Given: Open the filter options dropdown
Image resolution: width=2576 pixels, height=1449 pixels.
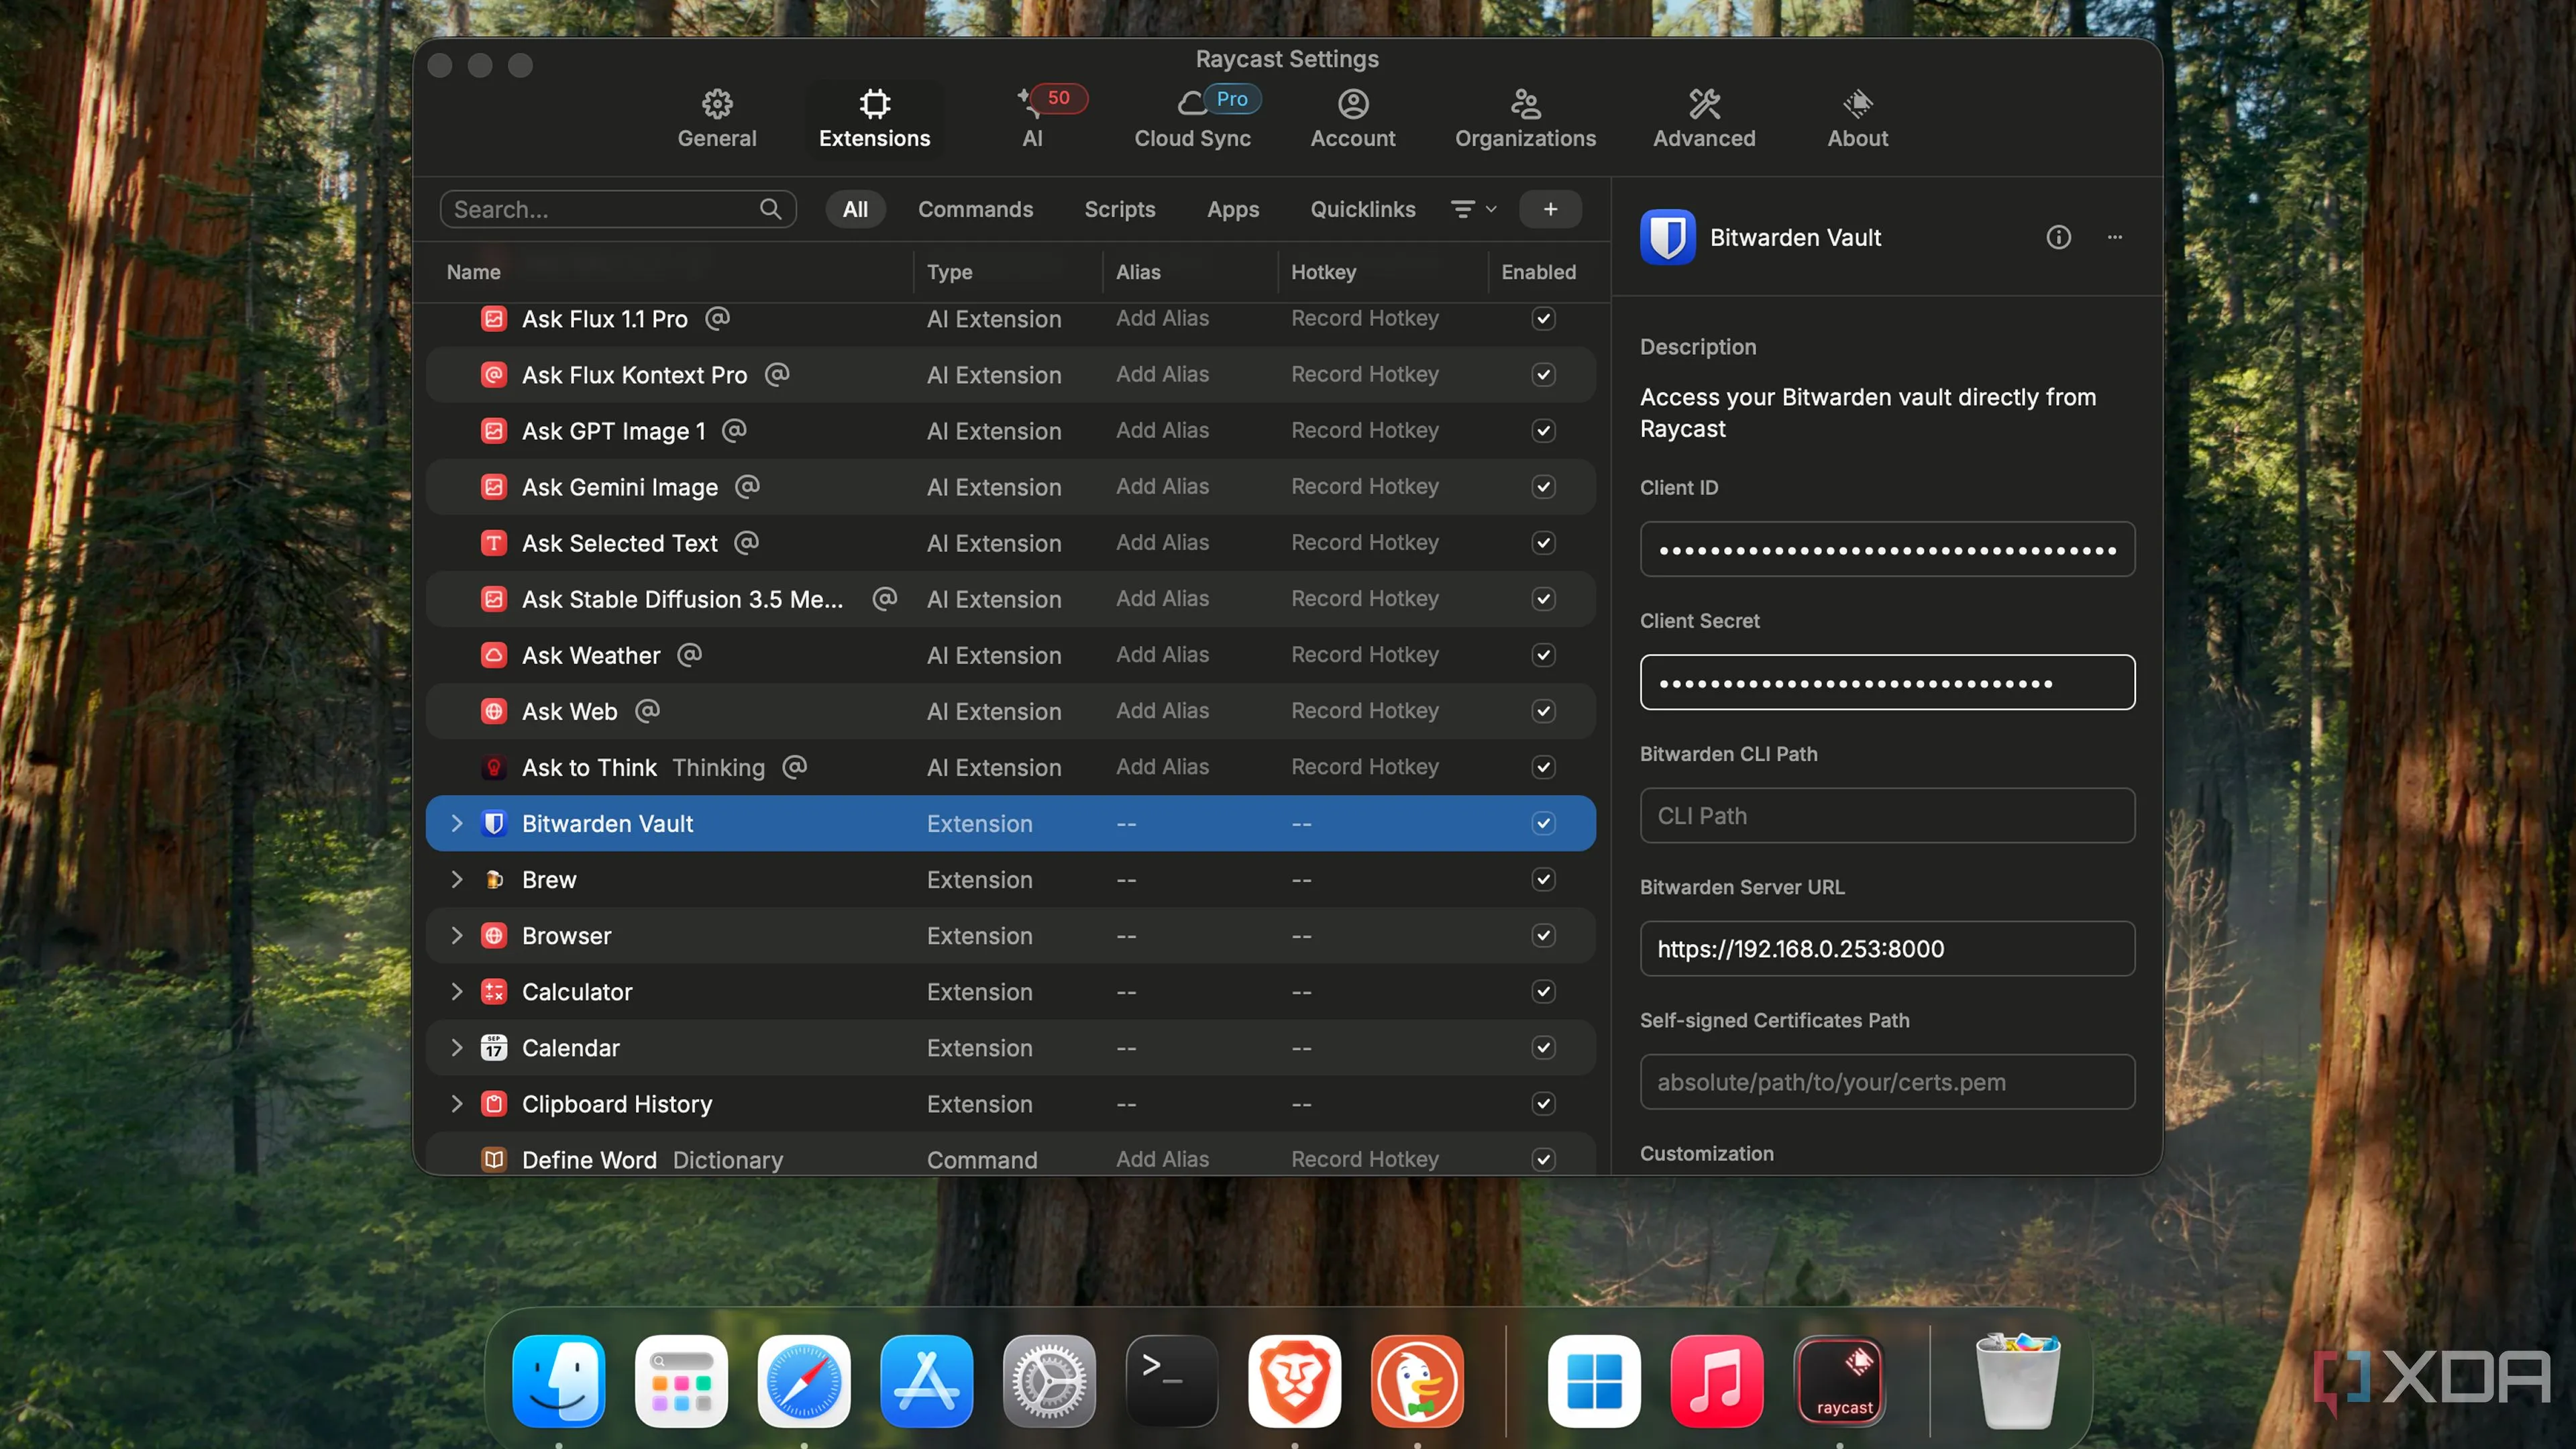Looking at the screenshot, I should click(x=1473, y=209).
